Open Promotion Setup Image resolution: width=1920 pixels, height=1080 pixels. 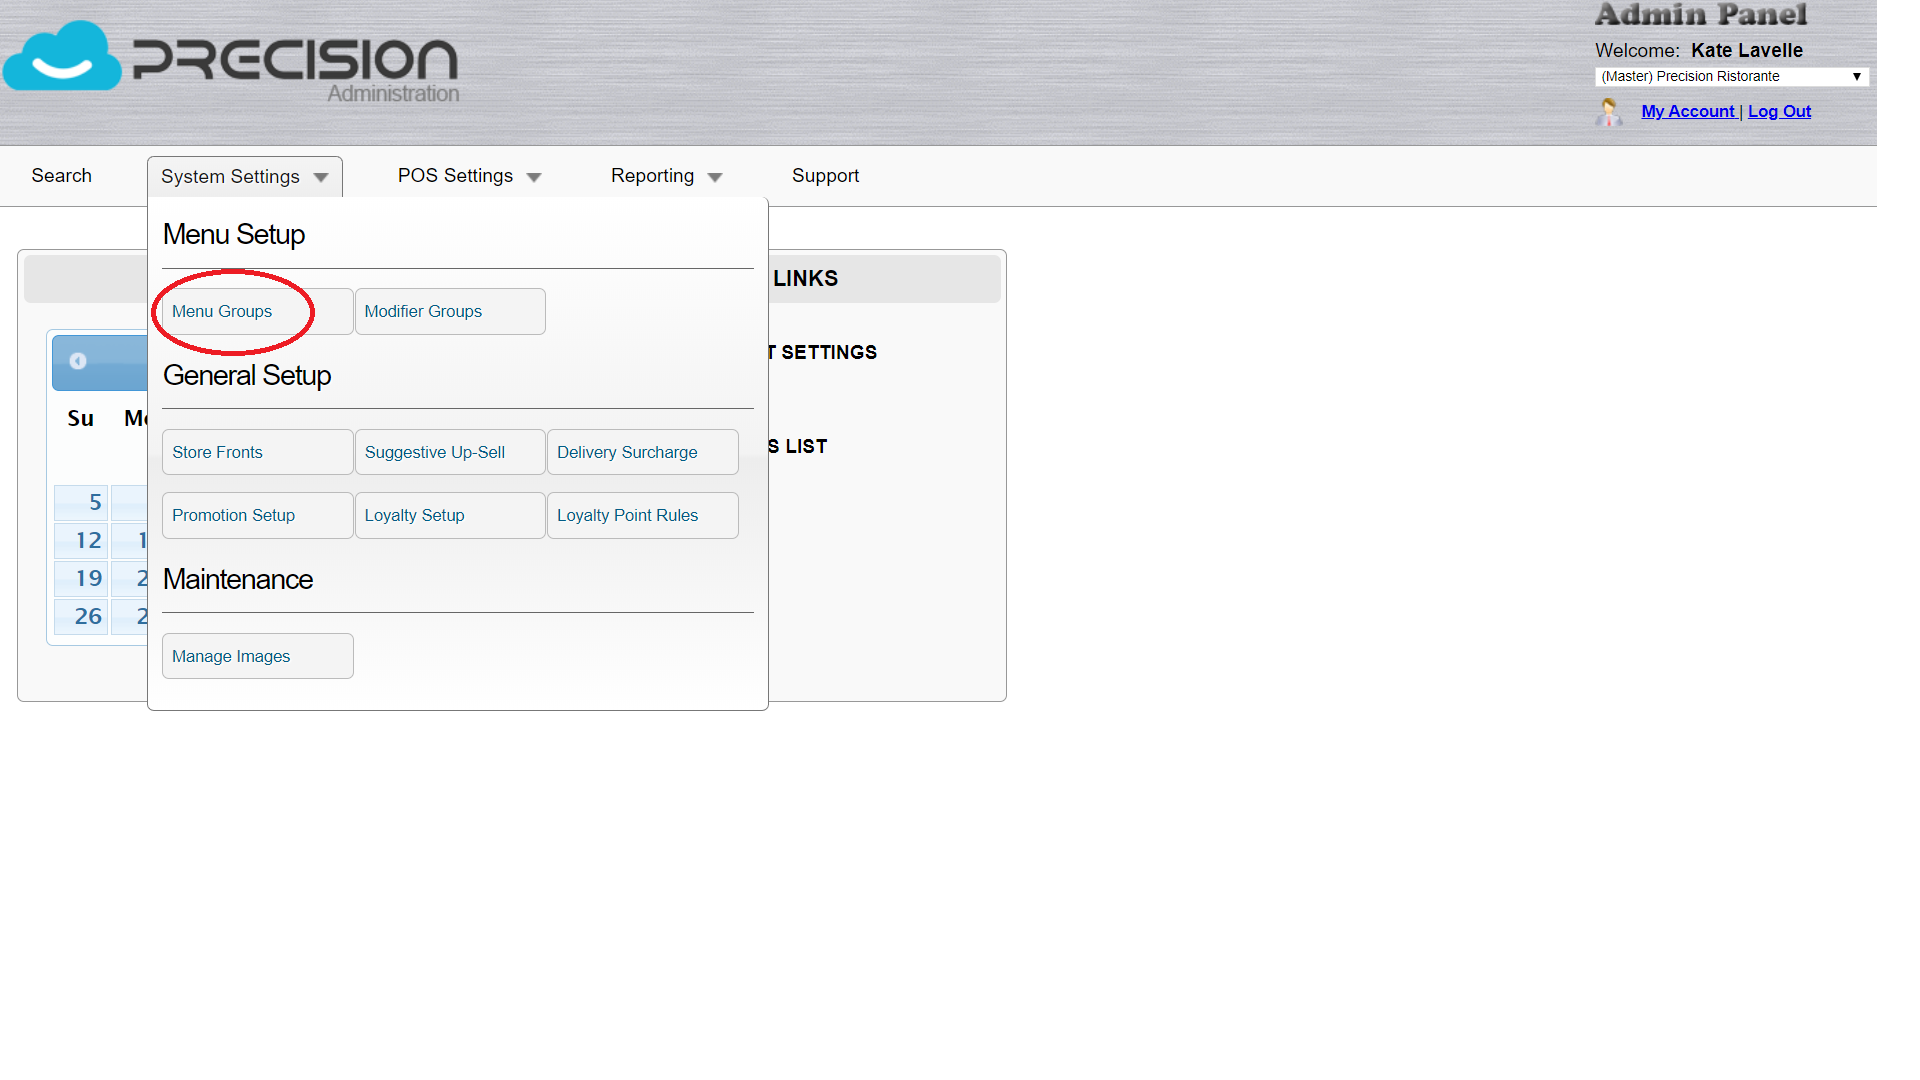(233, 516)
